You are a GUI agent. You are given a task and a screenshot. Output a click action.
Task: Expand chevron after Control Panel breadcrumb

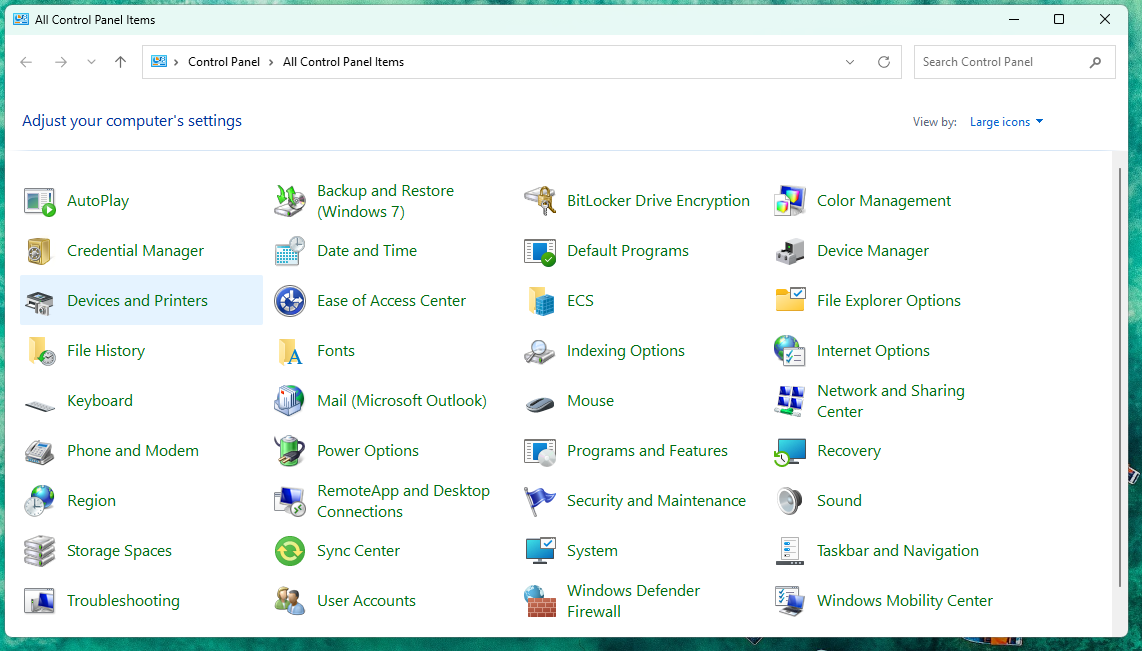271,62
